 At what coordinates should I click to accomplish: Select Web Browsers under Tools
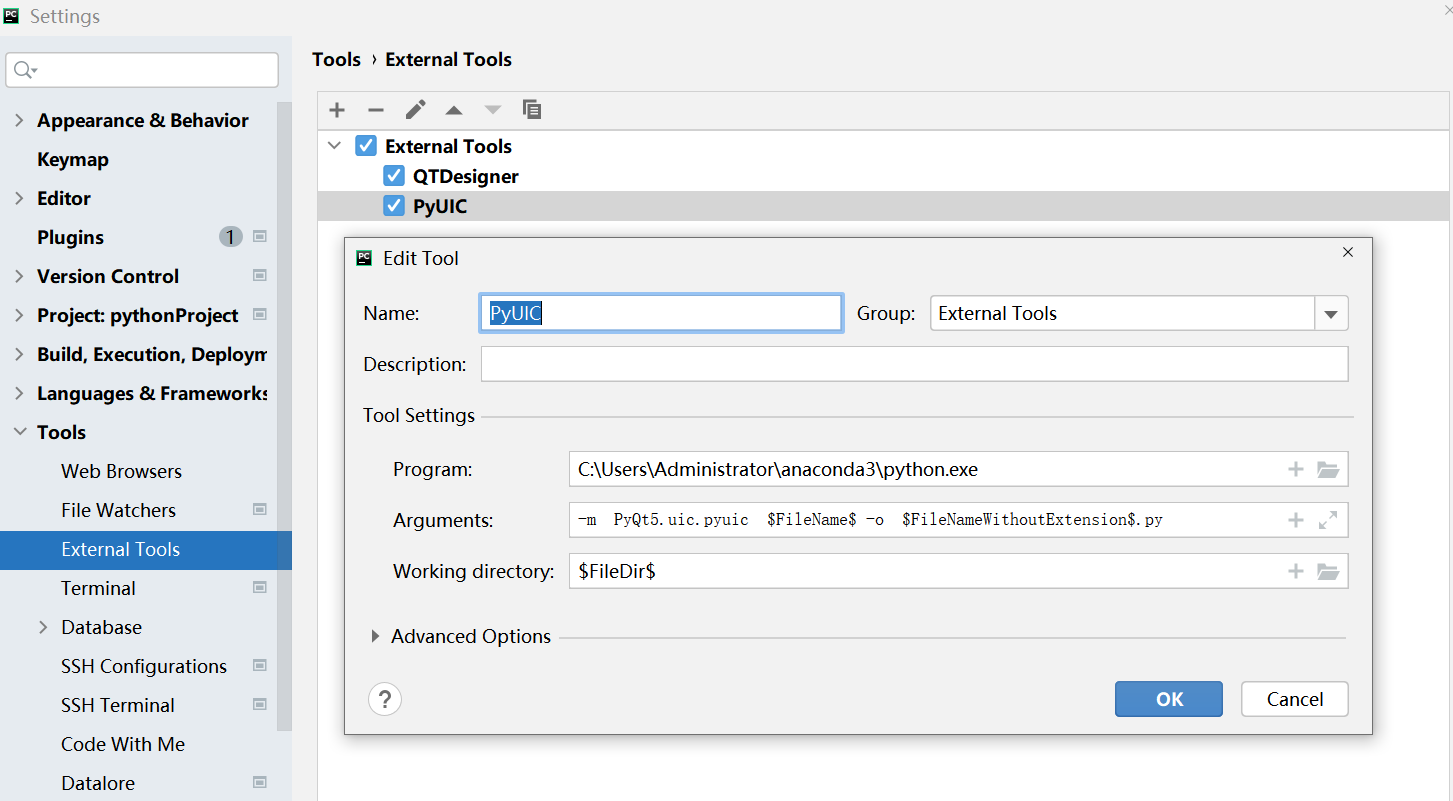[122, 471]
